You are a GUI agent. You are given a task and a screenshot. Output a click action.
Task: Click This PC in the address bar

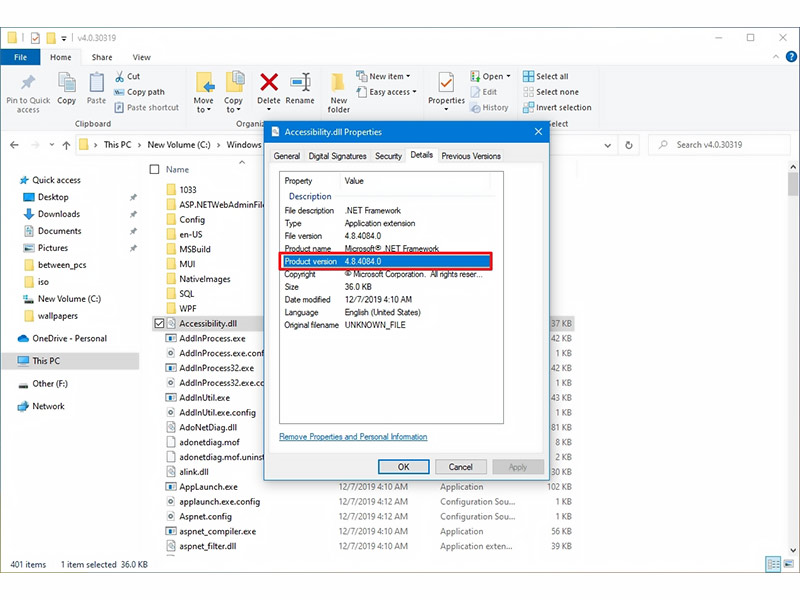(x=117, y=145)
